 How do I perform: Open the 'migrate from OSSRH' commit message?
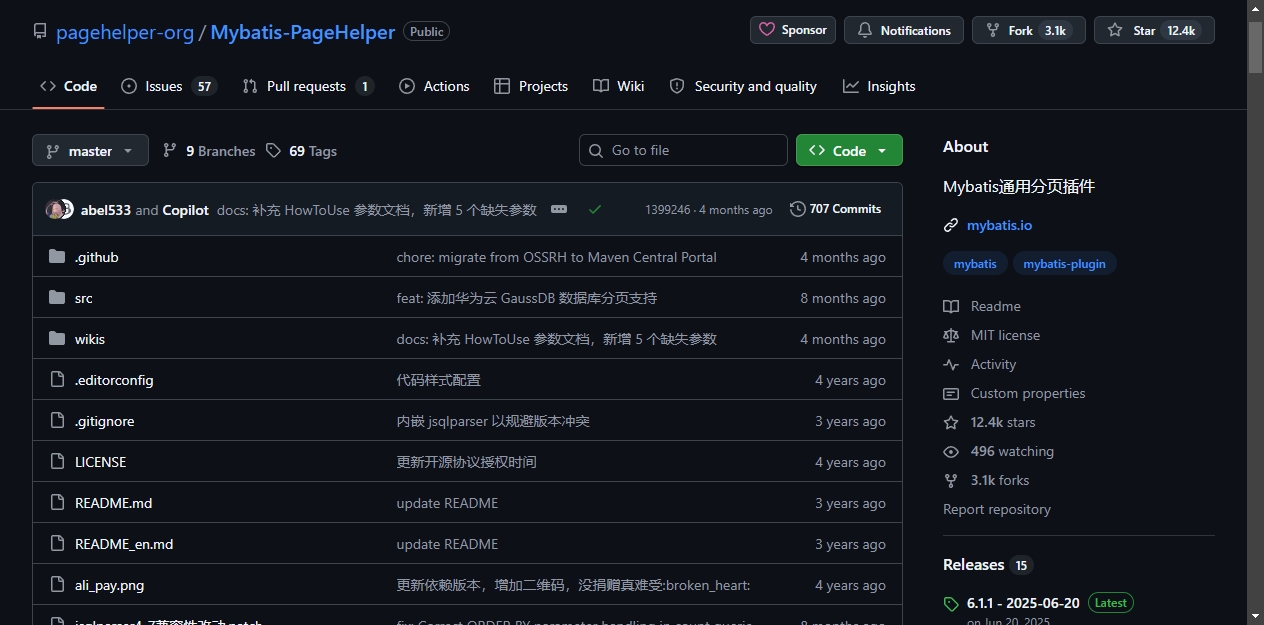(556, 257)
